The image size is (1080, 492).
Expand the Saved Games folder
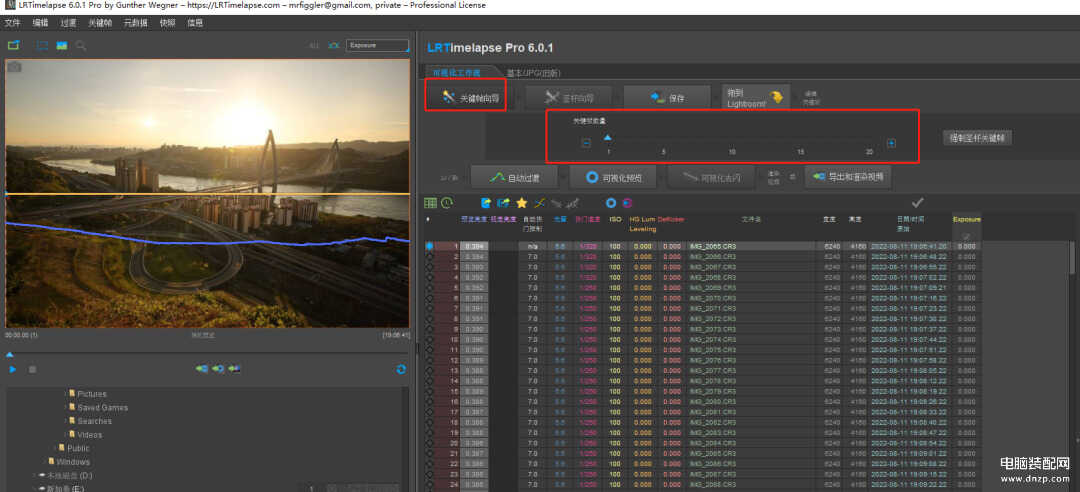tap(65, 407)
